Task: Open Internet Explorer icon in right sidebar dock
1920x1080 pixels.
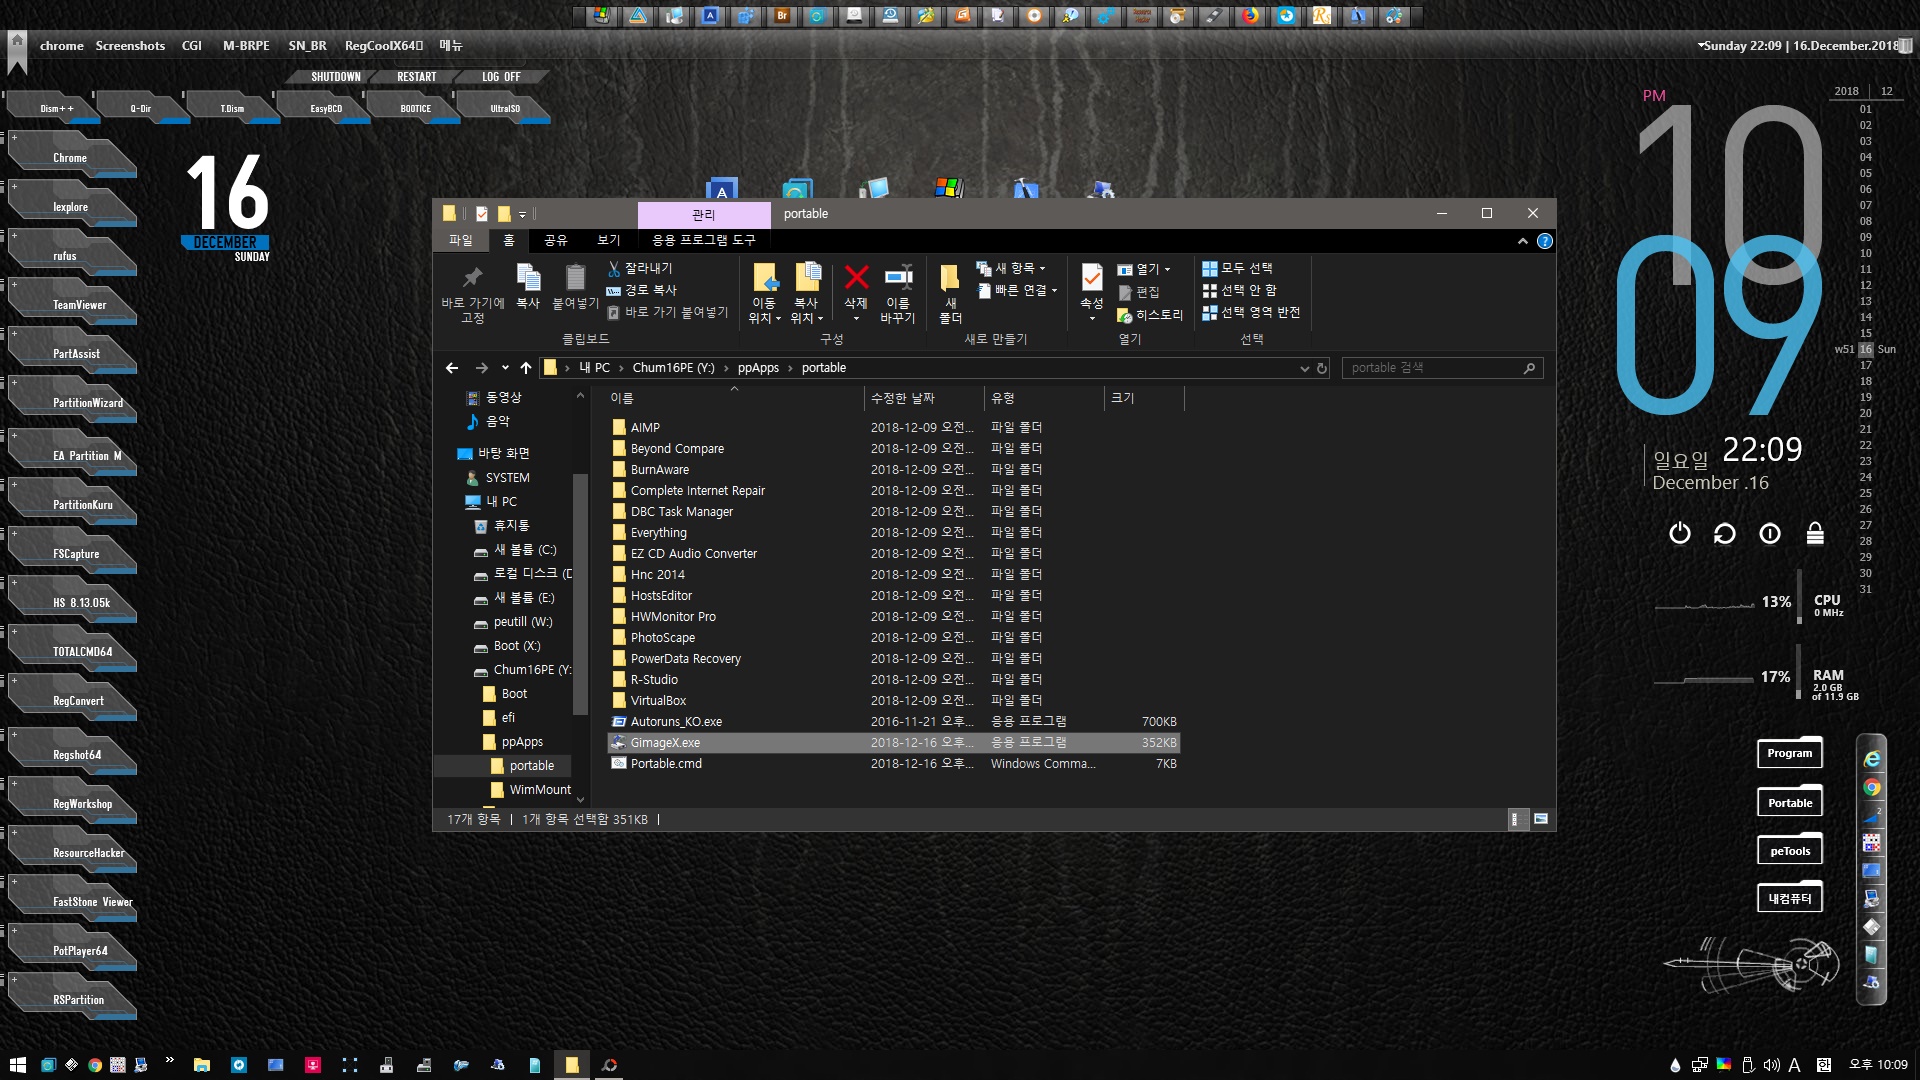Action: (1872, 760)
